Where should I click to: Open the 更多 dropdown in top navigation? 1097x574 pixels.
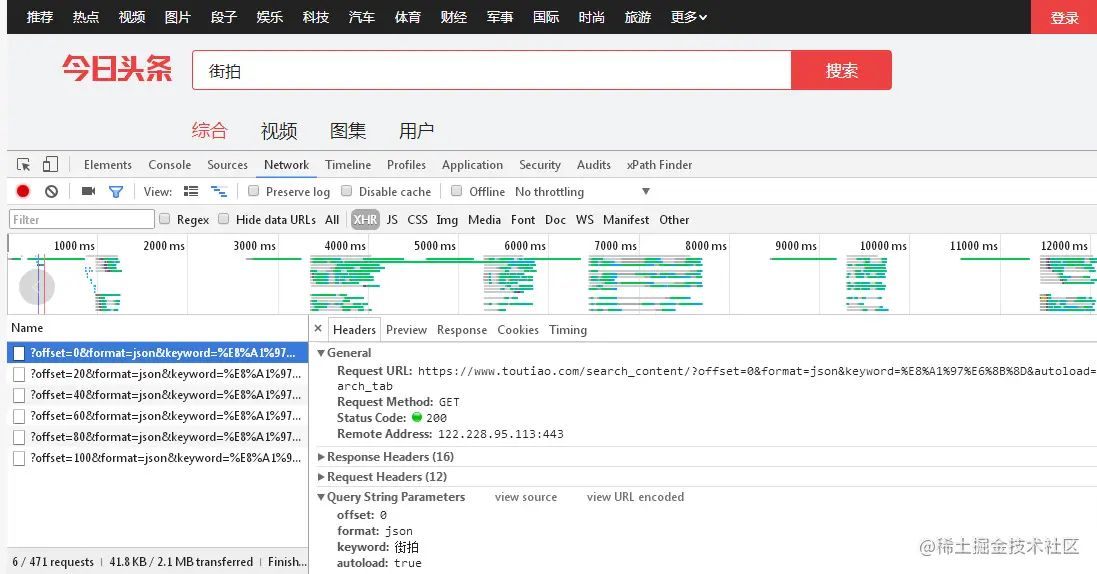688,17
